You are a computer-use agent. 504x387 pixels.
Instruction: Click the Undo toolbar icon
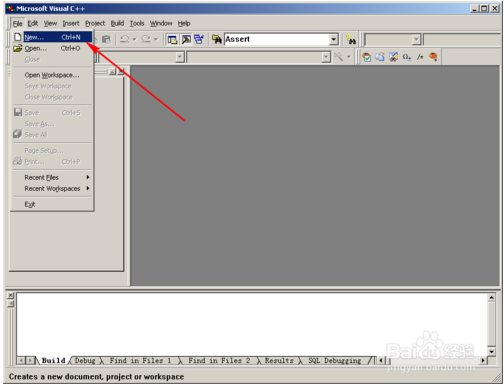coord(124,39)
